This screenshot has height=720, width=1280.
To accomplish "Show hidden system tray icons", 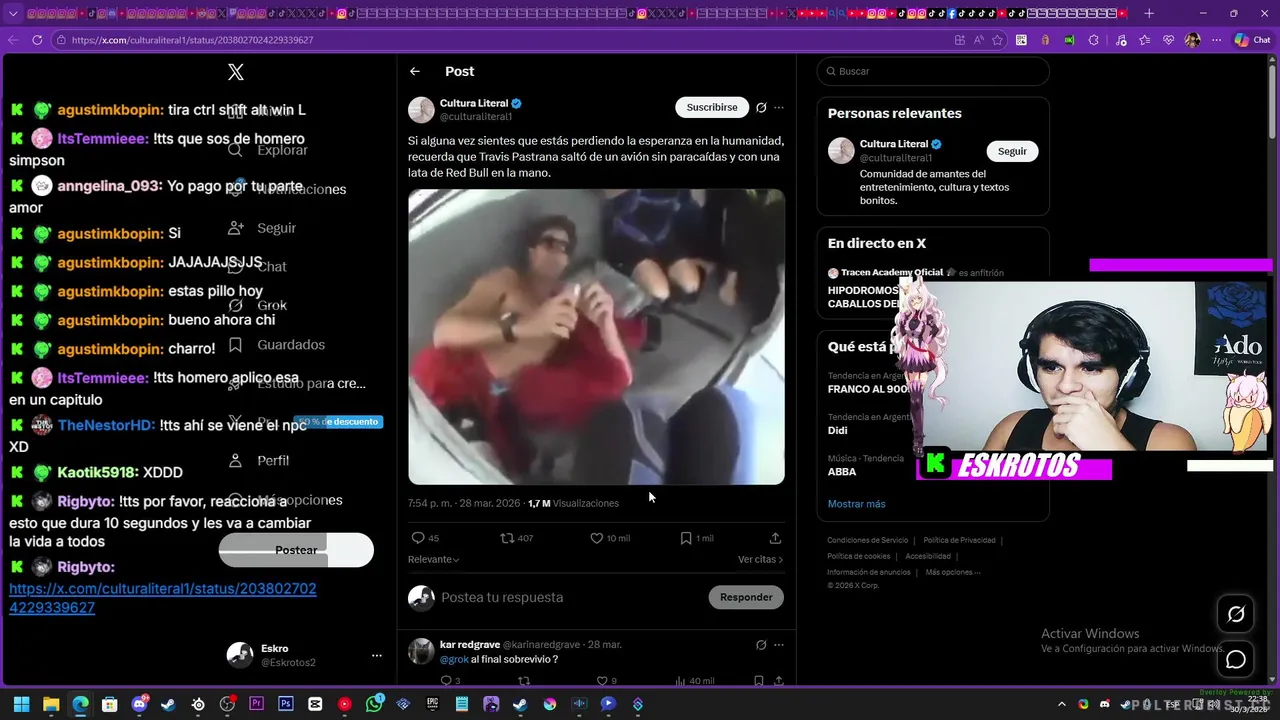I will pos(1062,704).
